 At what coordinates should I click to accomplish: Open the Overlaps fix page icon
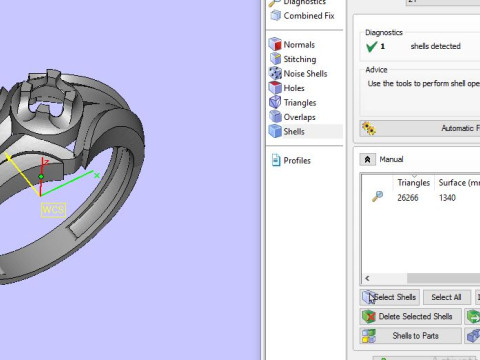(275, 117)
